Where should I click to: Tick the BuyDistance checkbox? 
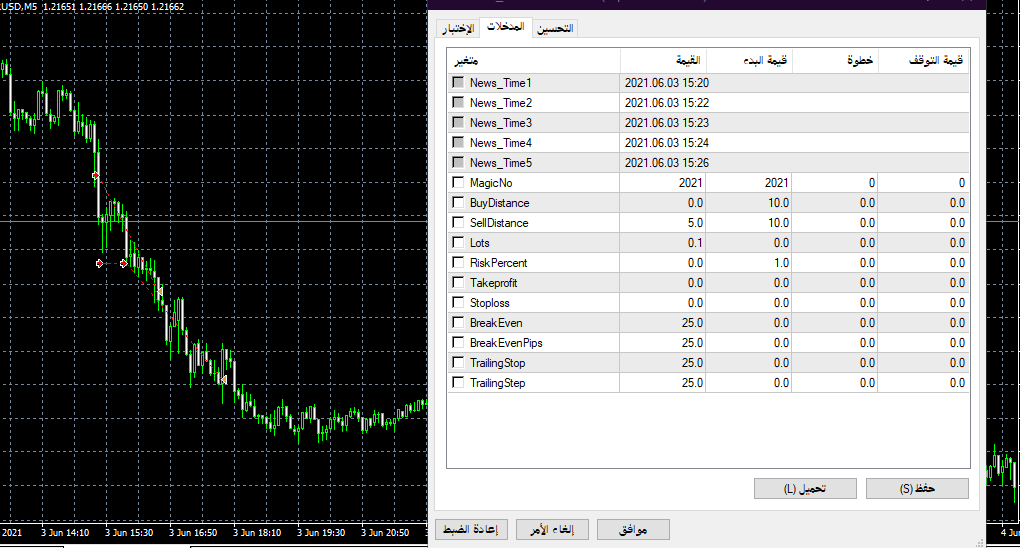click(x=459, y=203)
